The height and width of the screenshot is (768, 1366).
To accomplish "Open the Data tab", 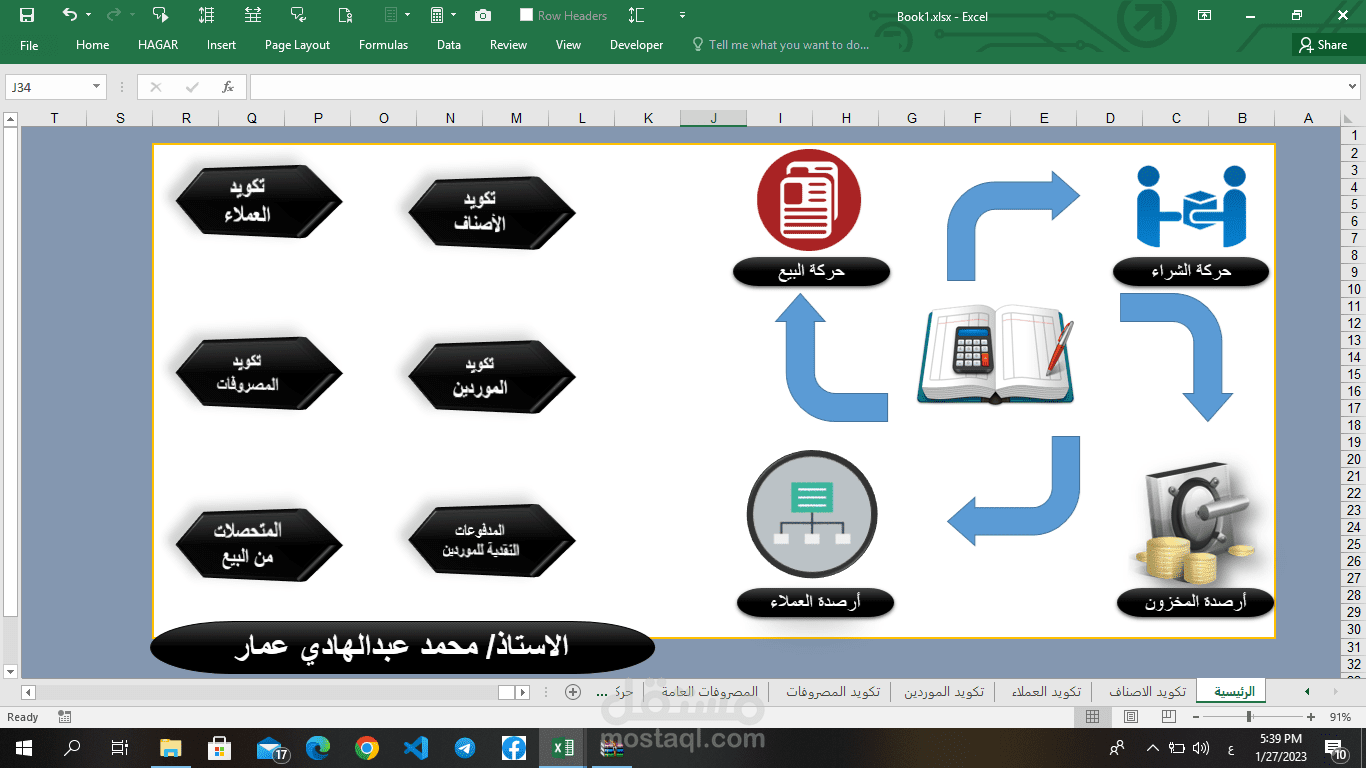I will (449, 45).
